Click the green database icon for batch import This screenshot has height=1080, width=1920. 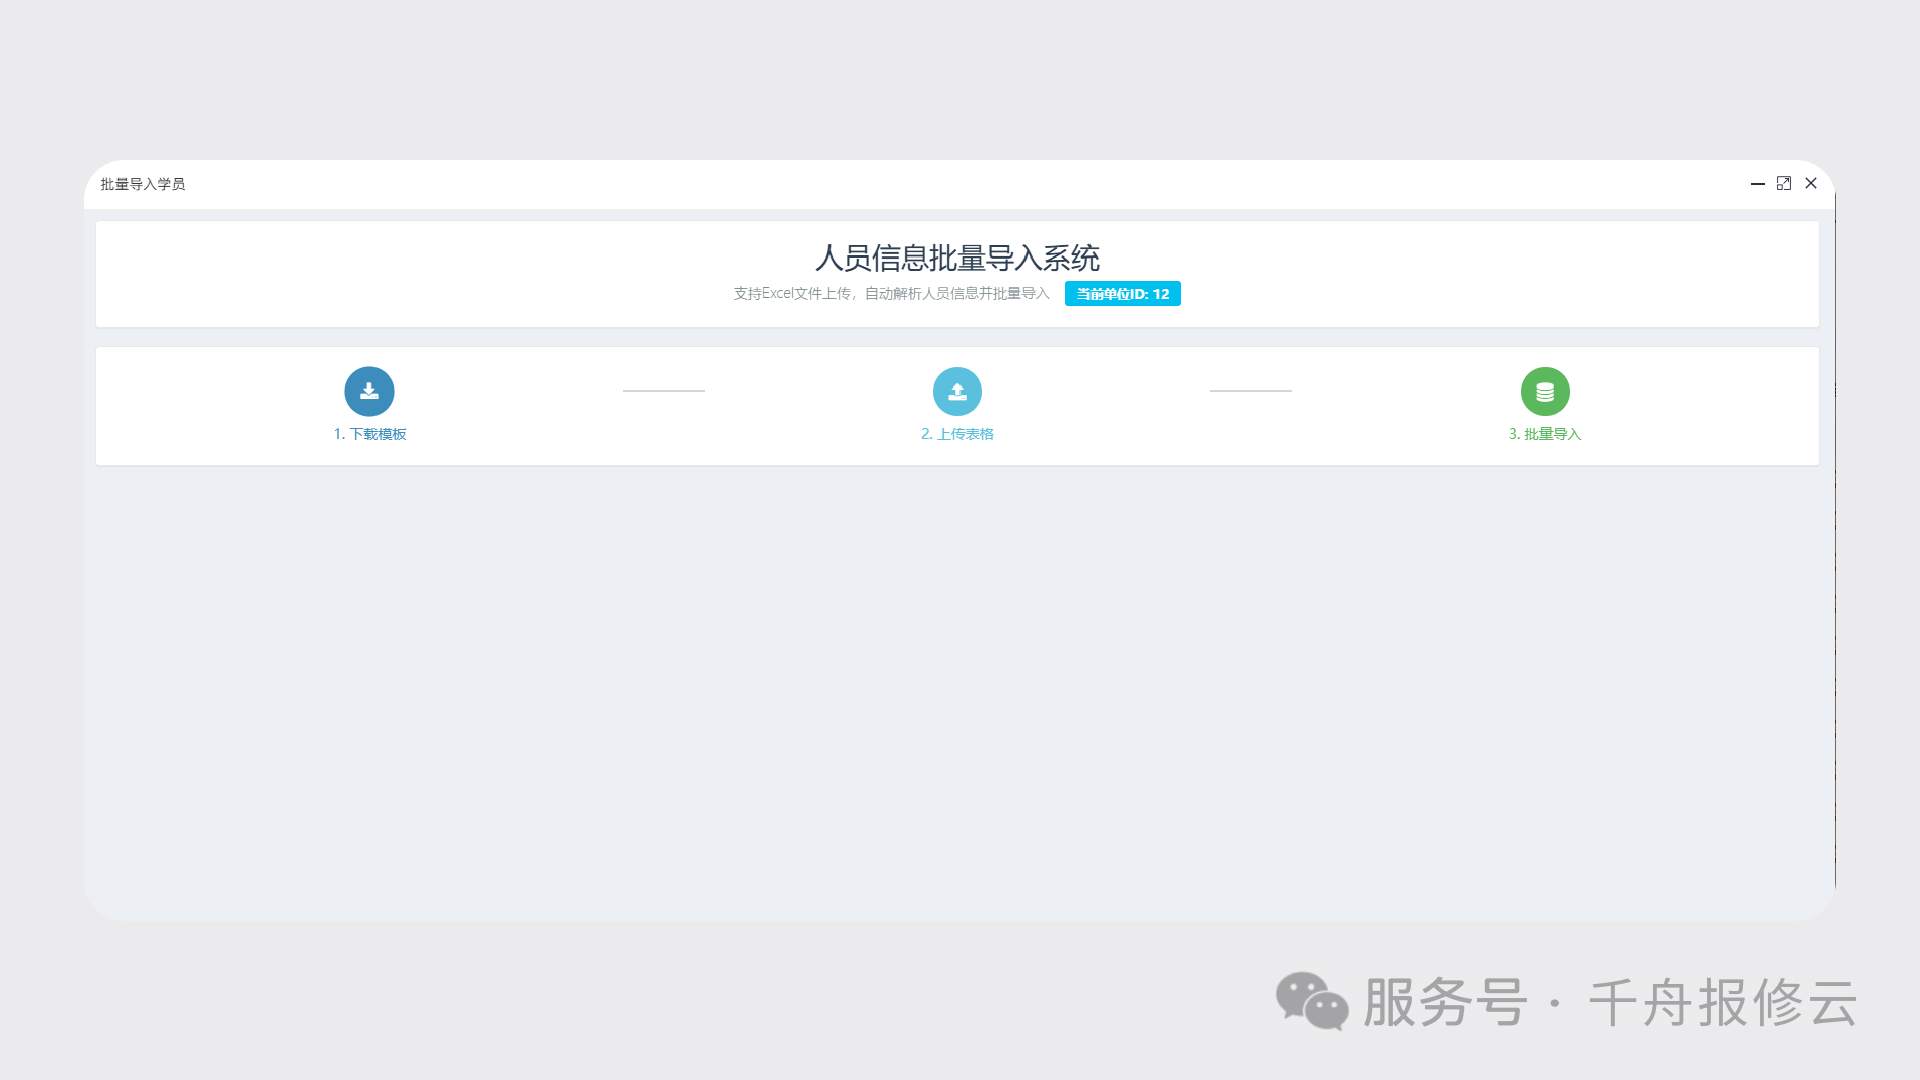[1545, 391]
